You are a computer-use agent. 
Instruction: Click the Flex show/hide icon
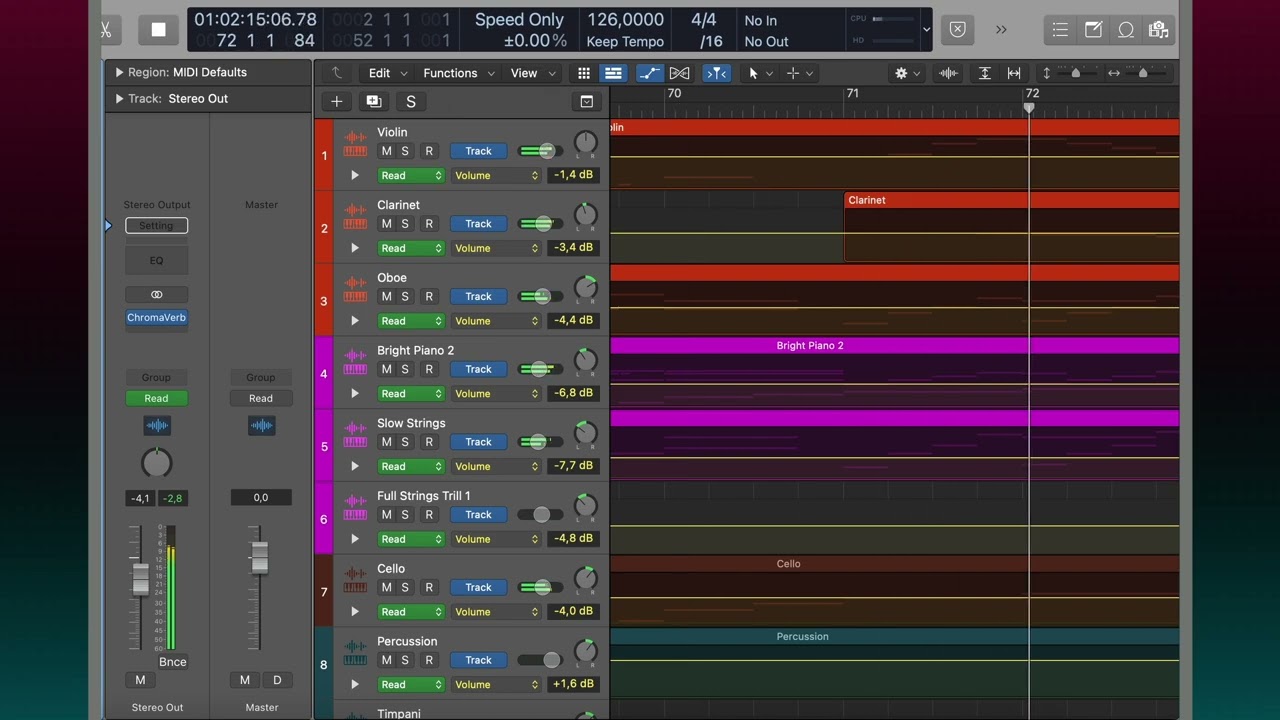click(x=679, y=73)
